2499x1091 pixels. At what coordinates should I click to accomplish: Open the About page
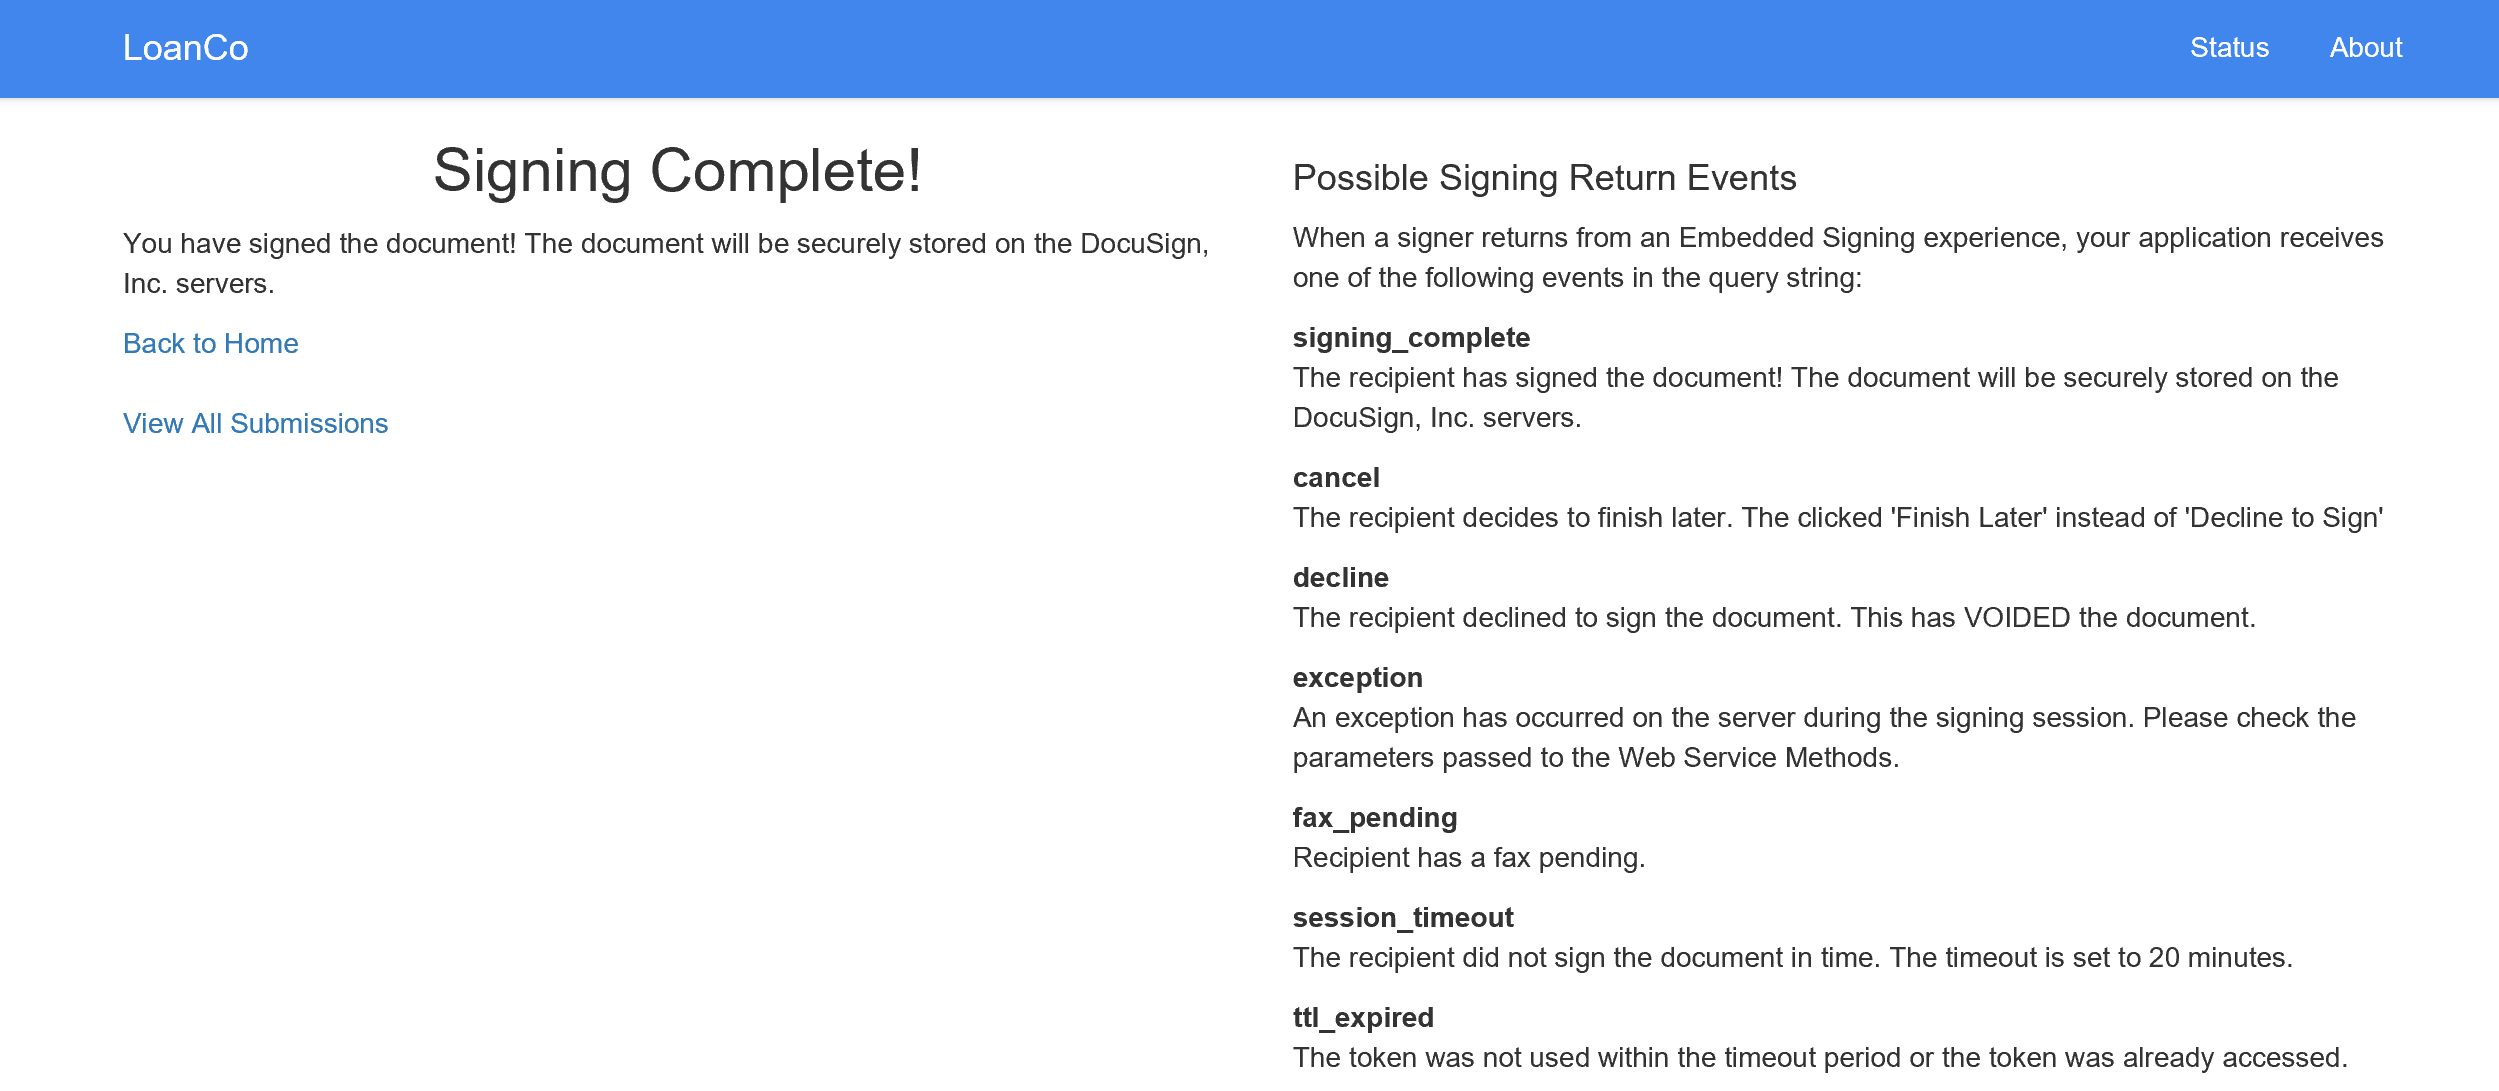2365,47
